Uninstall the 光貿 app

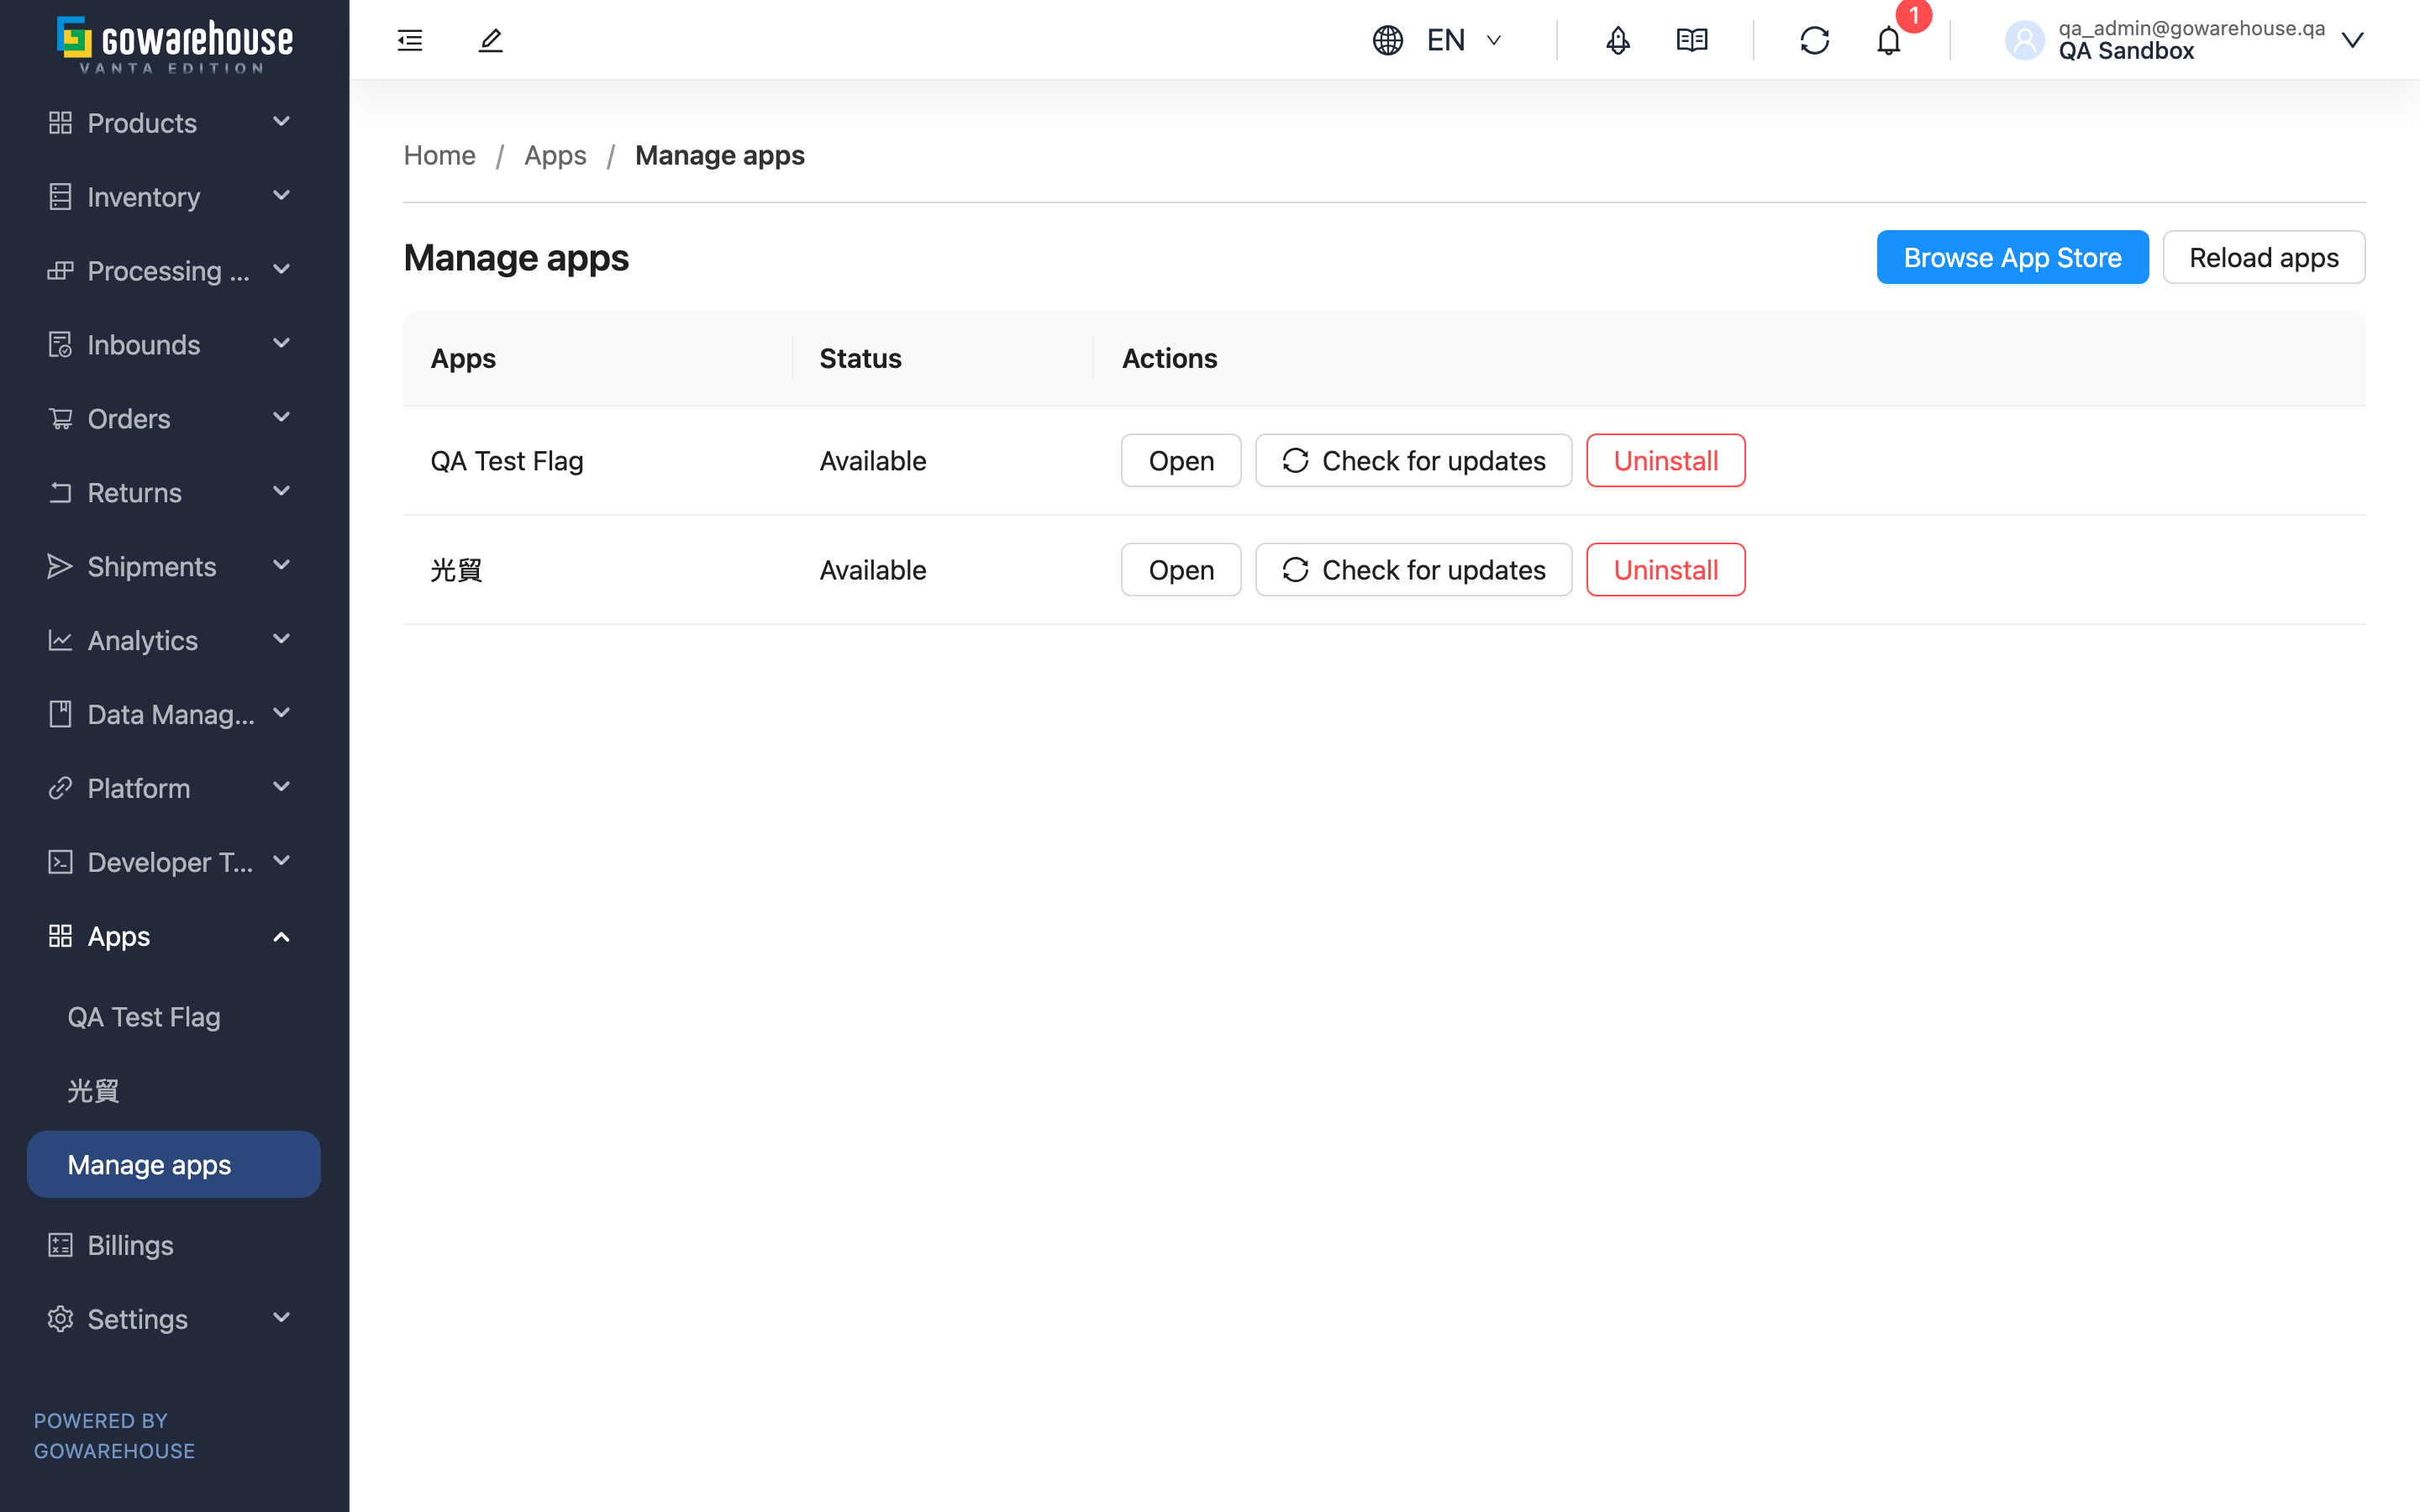point(1666,570)
